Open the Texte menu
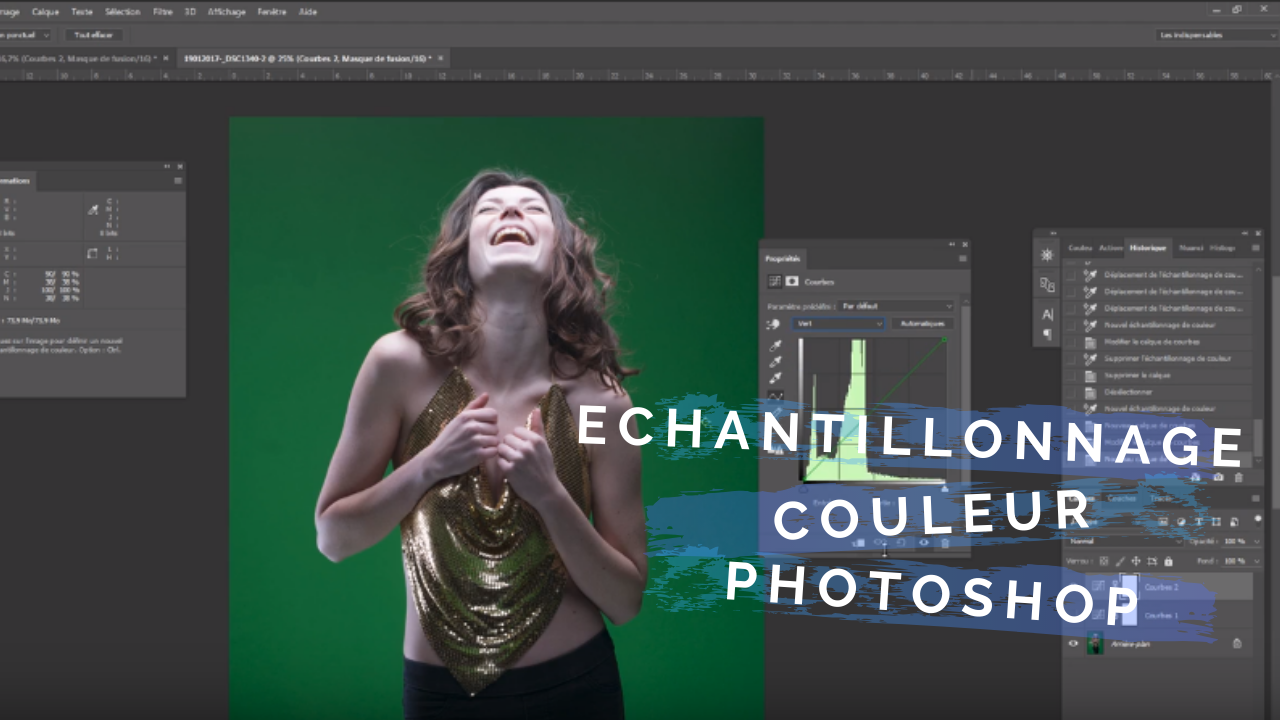 pos(82,11)
